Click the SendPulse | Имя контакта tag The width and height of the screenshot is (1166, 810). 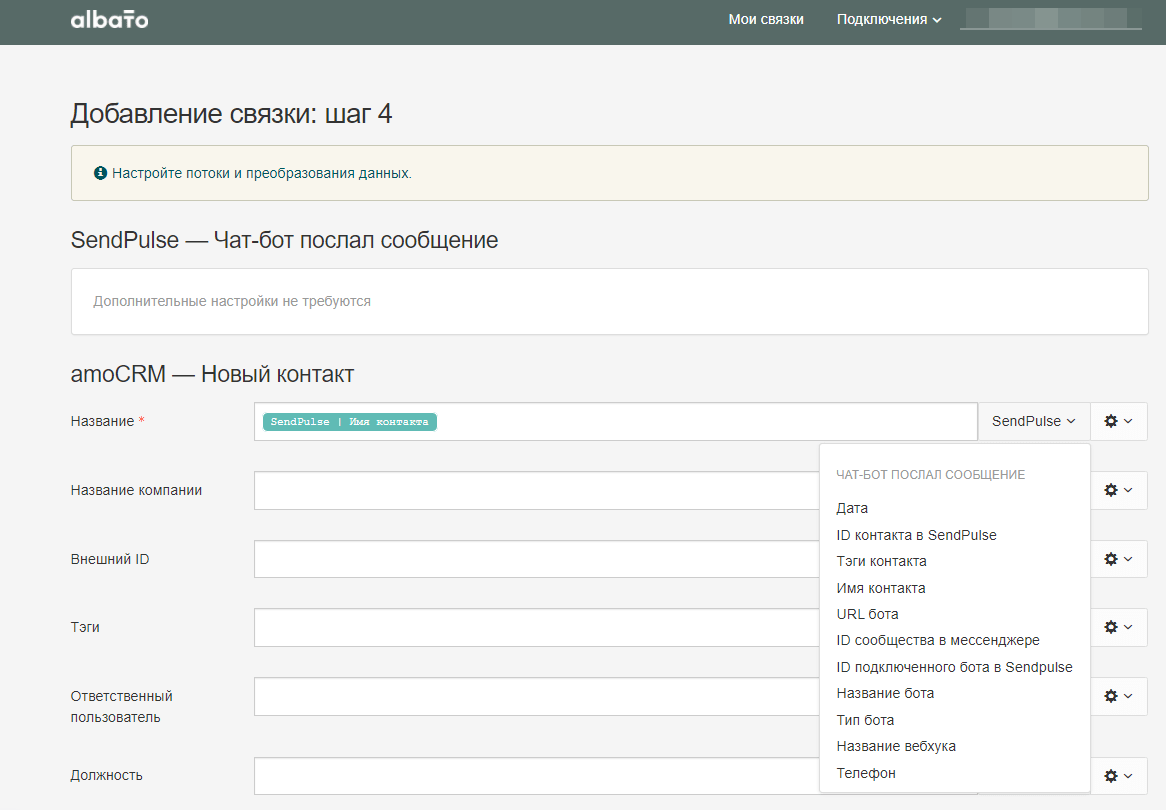point(350,422)
